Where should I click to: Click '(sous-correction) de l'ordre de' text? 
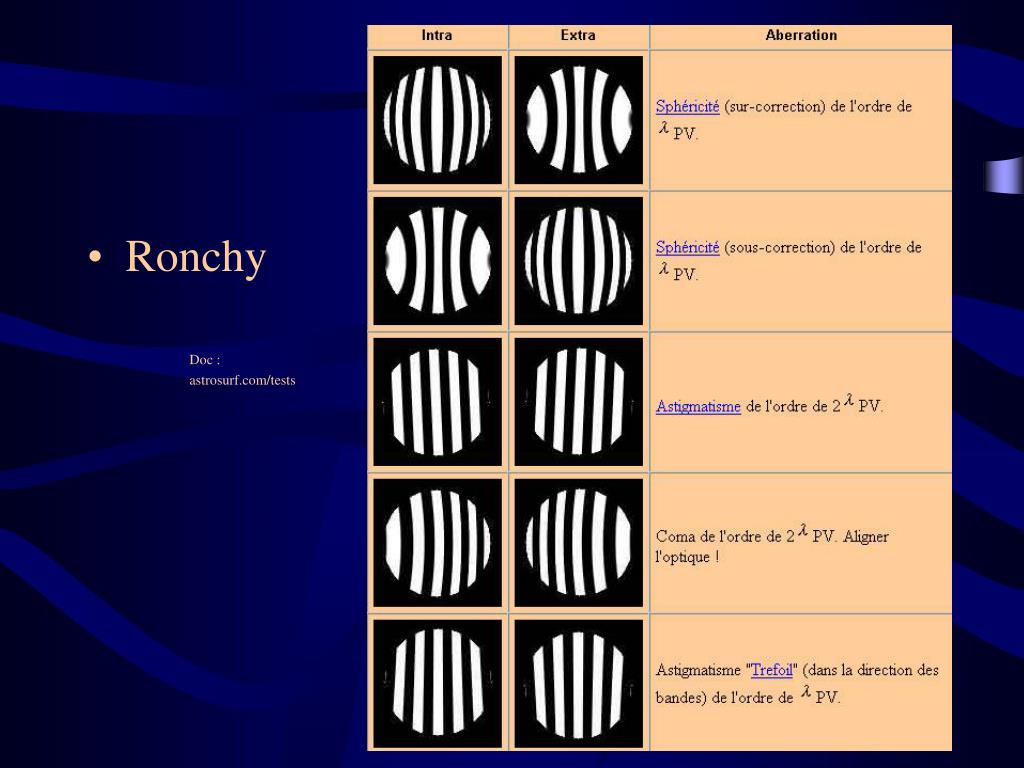click(823, 248)
